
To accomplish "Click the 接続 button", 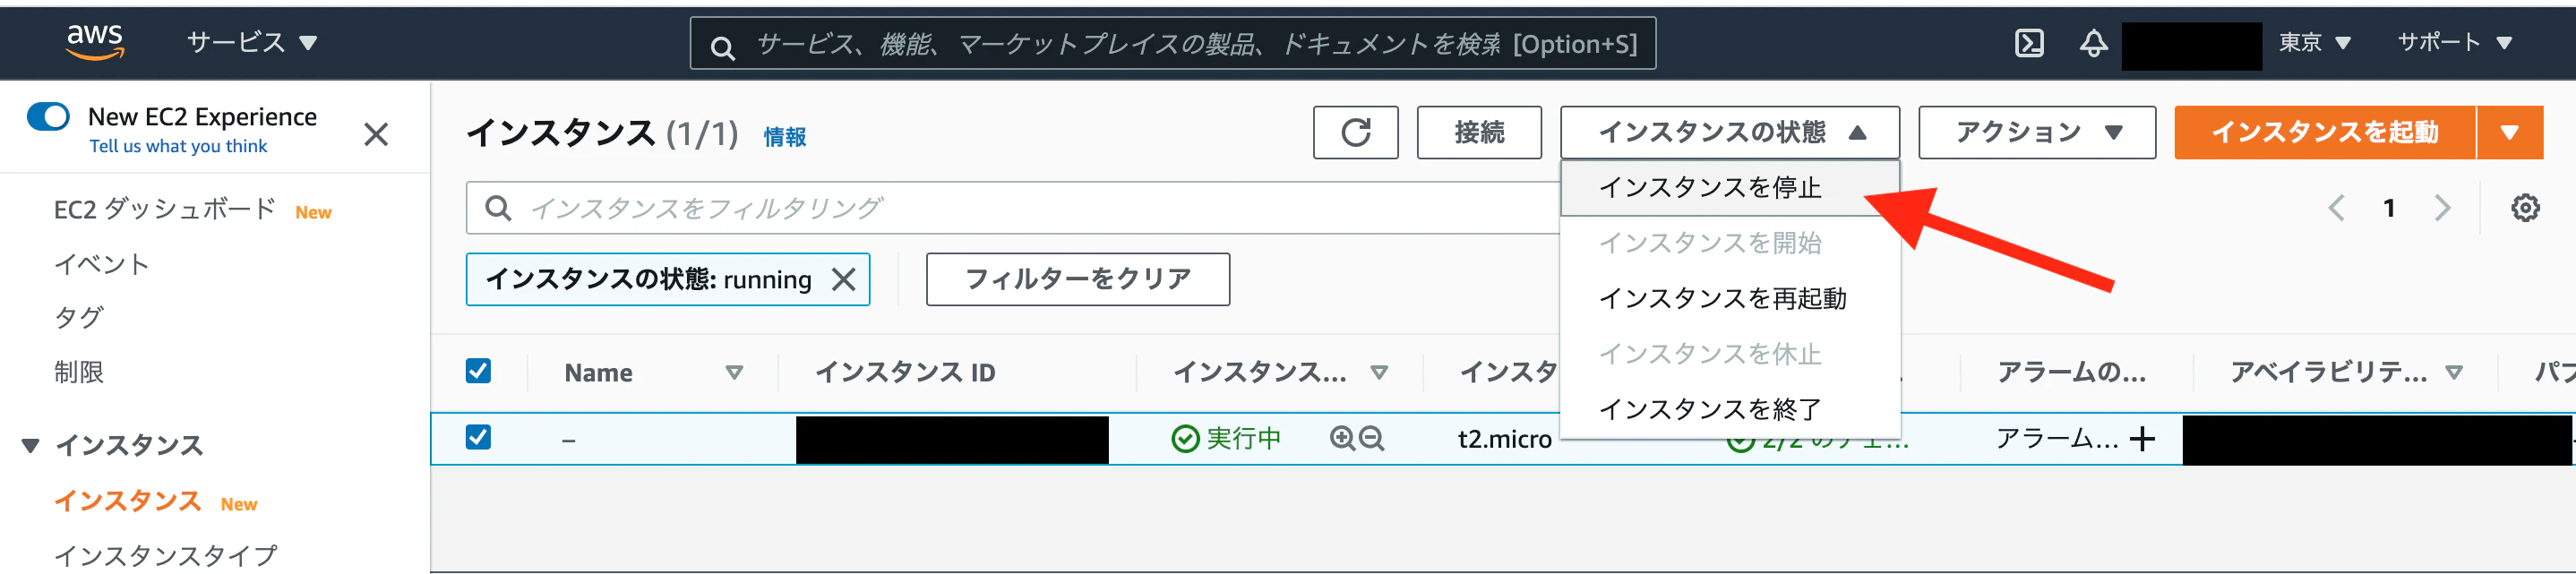I will click(1479, 132).
